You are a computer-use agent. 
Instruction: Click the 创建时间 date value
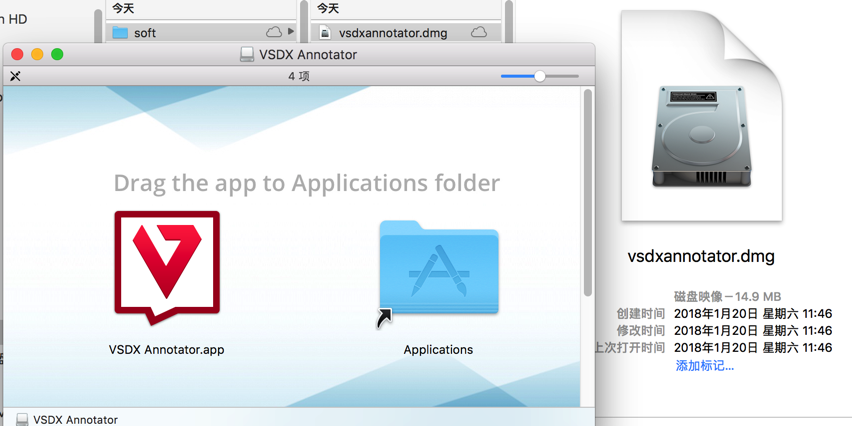click(753, 314)
